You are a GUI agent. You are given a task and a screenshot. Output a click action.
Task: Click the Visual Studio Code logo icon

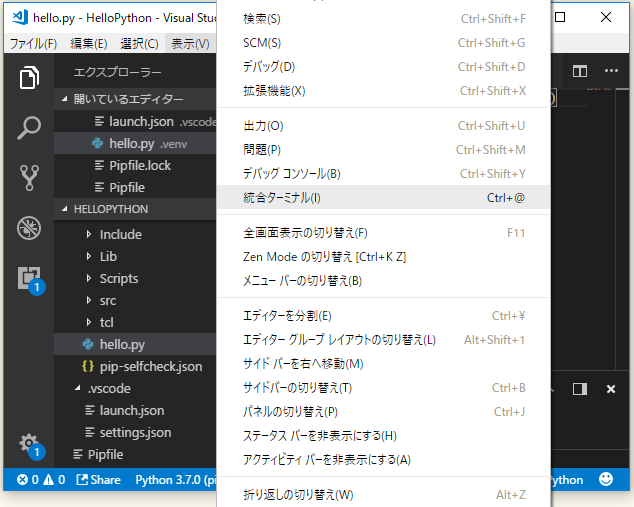pos(20,17)
